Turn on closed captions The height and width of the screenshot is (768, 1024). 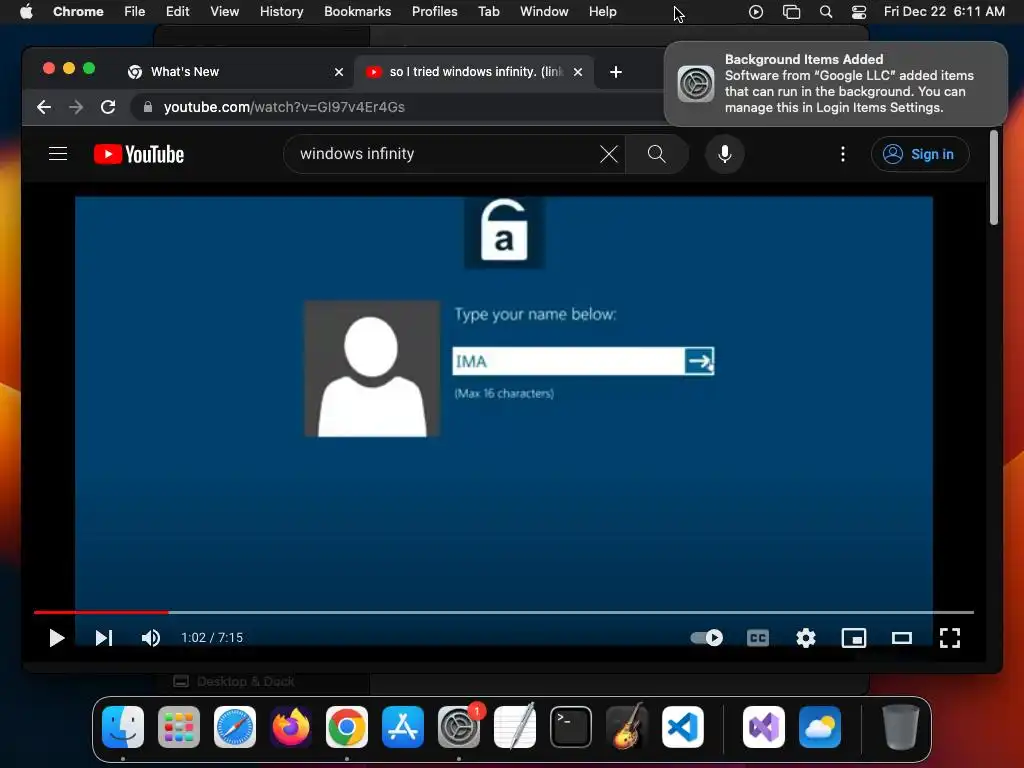(x=758, y=637)
